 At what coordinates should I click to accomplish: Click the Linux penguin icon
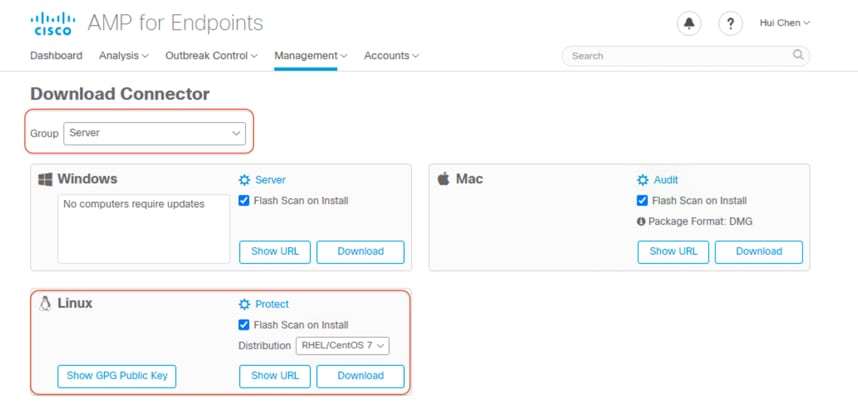45,303
